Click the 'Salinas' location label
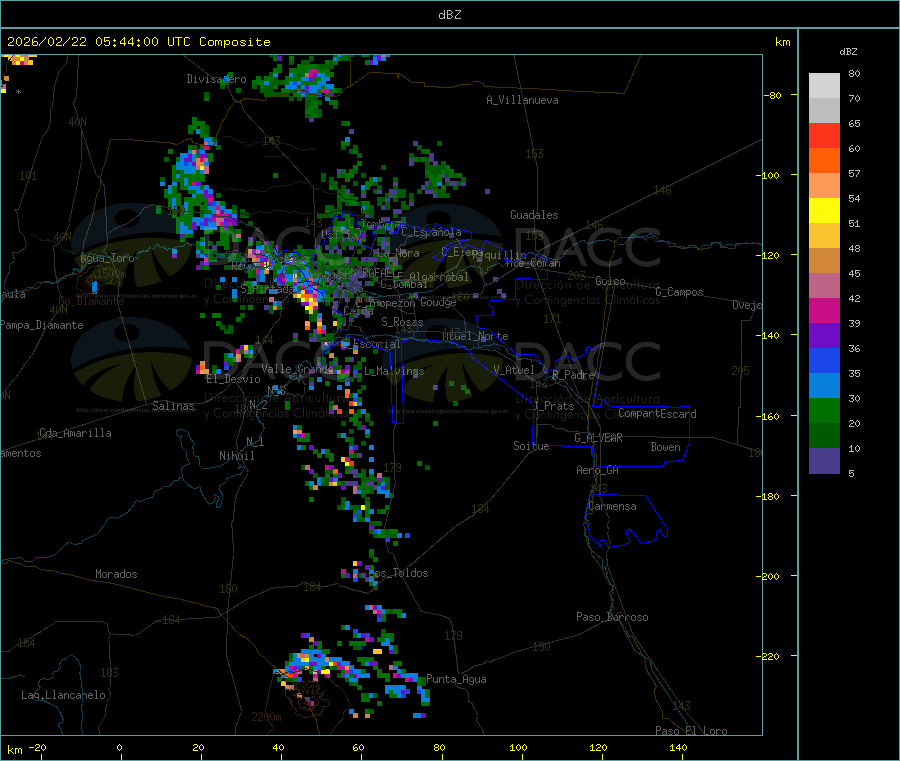Viewport: 900px width, 761px height. (173, 406)
